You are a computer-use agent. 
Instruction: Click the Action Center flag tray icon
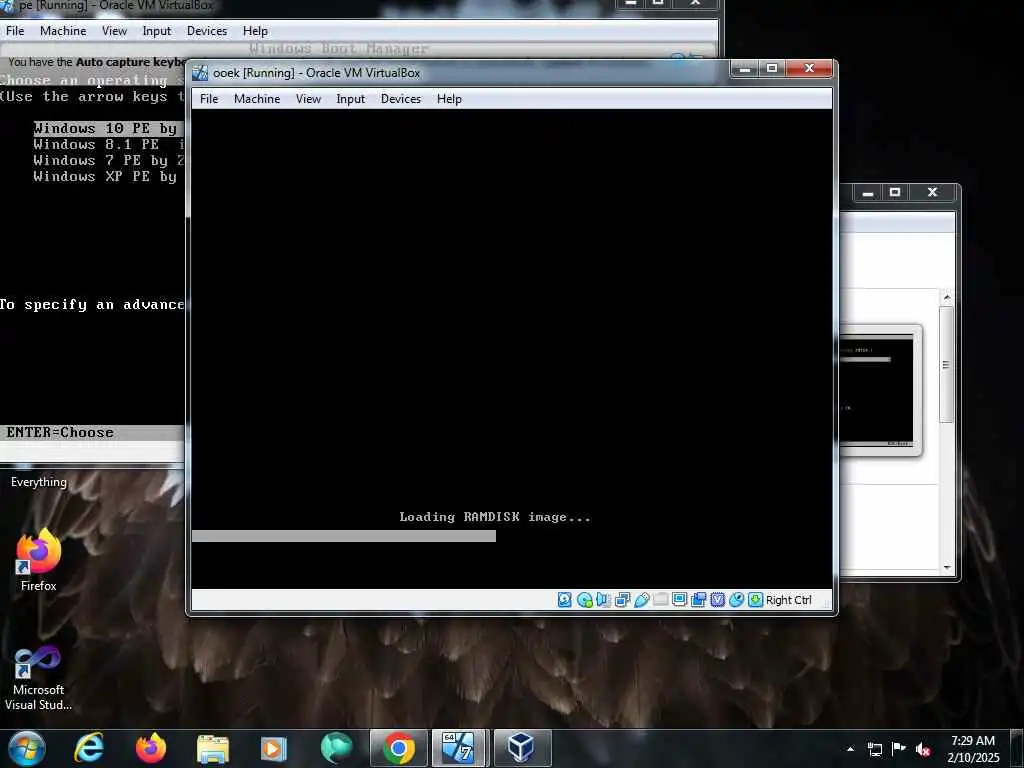[899, 749]
